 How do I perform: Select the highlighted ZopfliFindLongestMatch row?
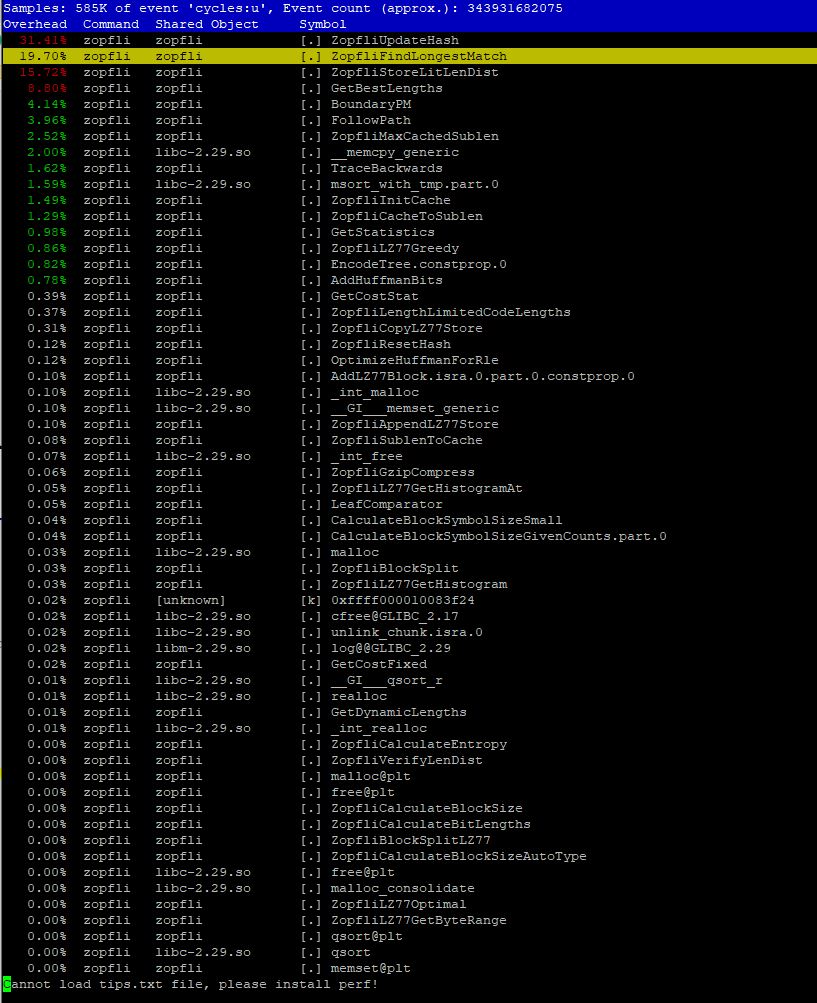tap(409, 56)
